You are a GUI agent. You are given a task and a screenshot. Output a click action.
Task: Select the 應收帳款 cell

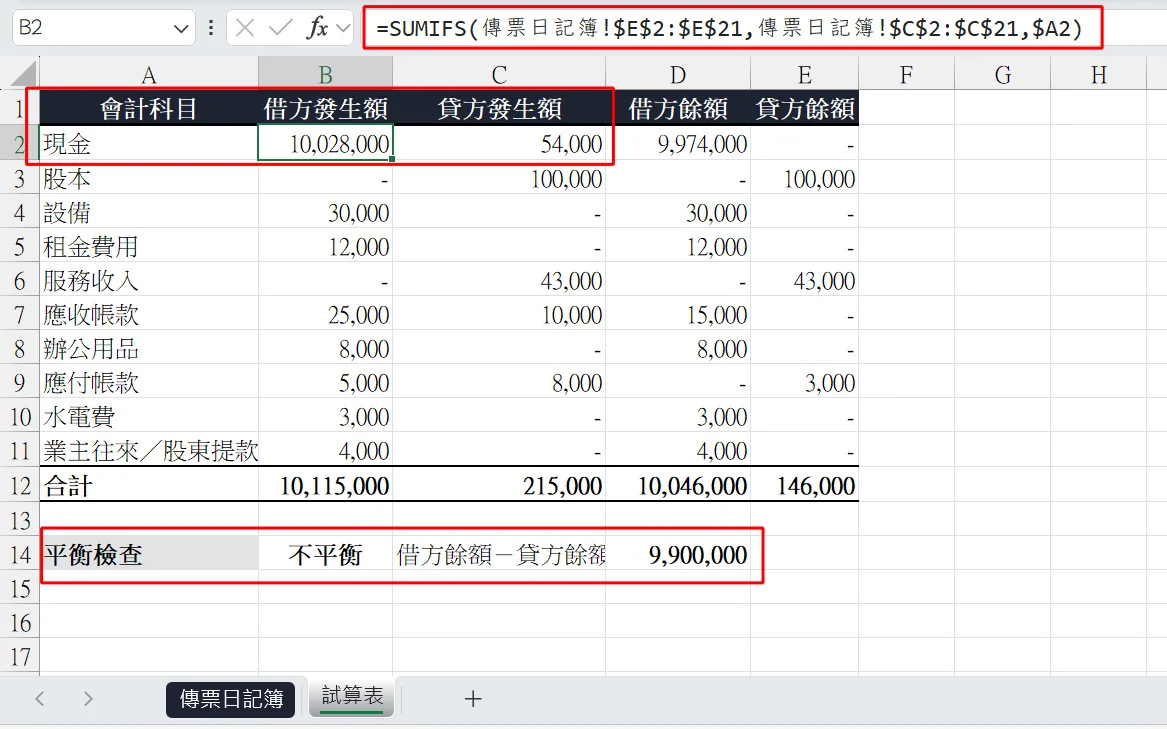click(x=149, y=314)
